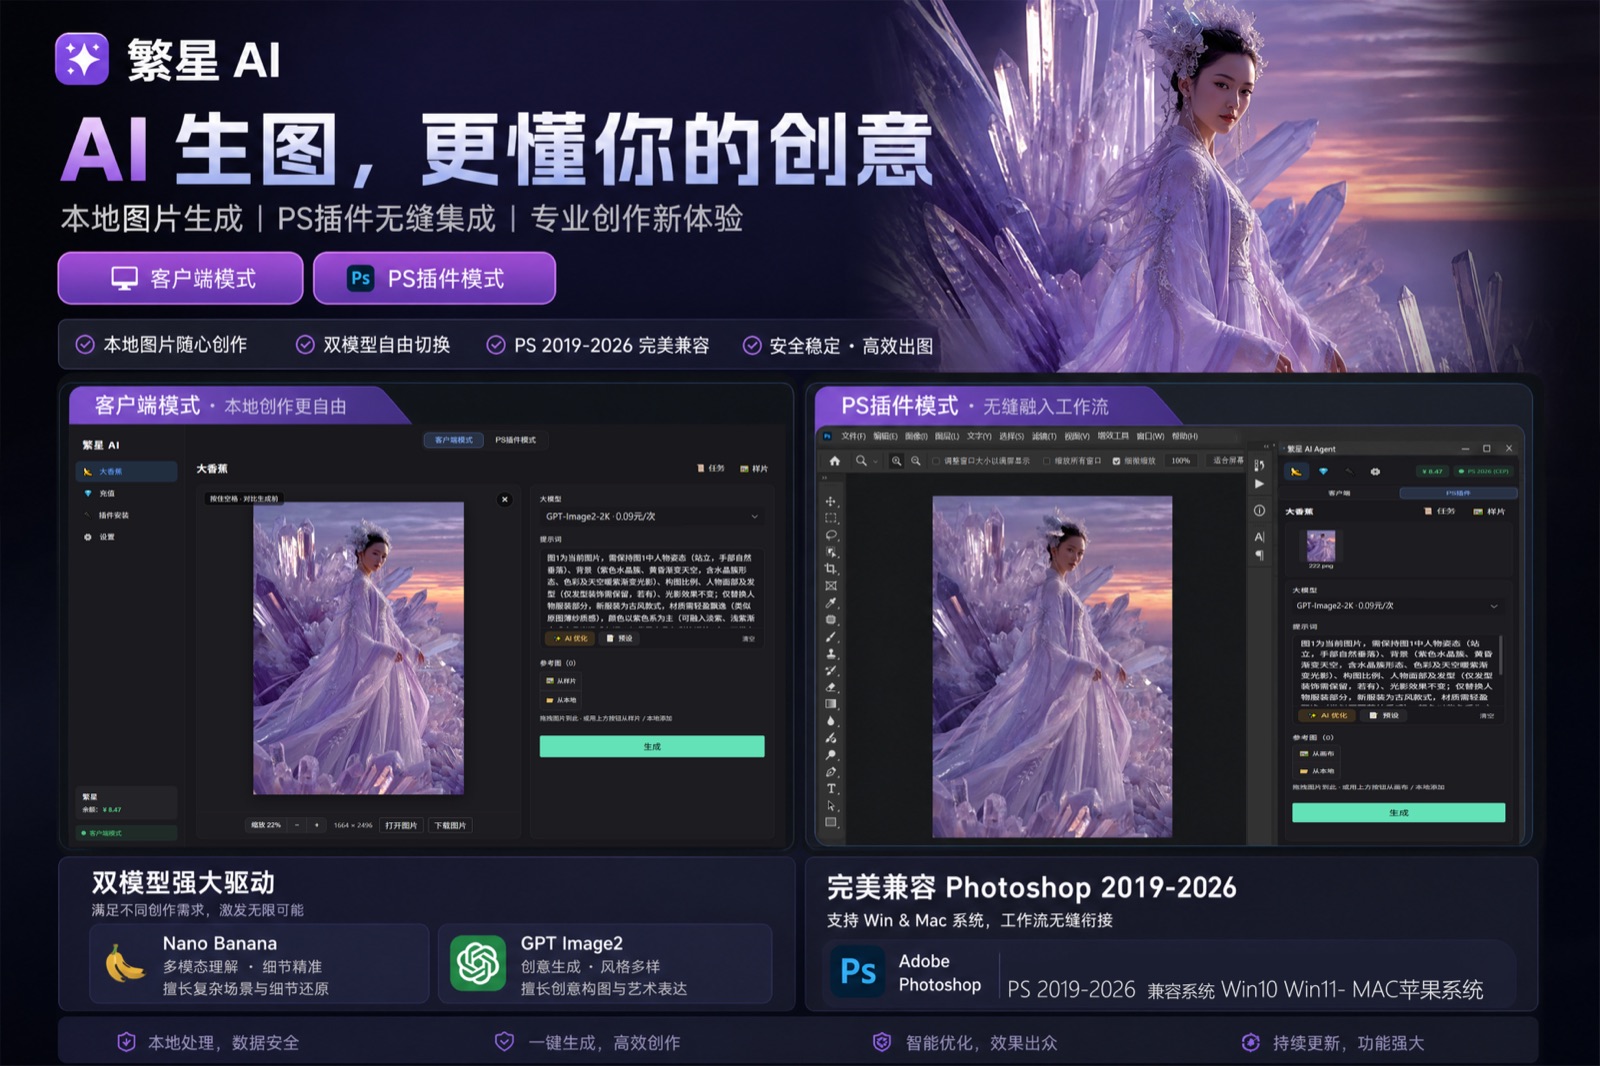Screen dimensions: 1600x1066
Task: Select the Path Selection tool
Action: [x=830, y=806]
